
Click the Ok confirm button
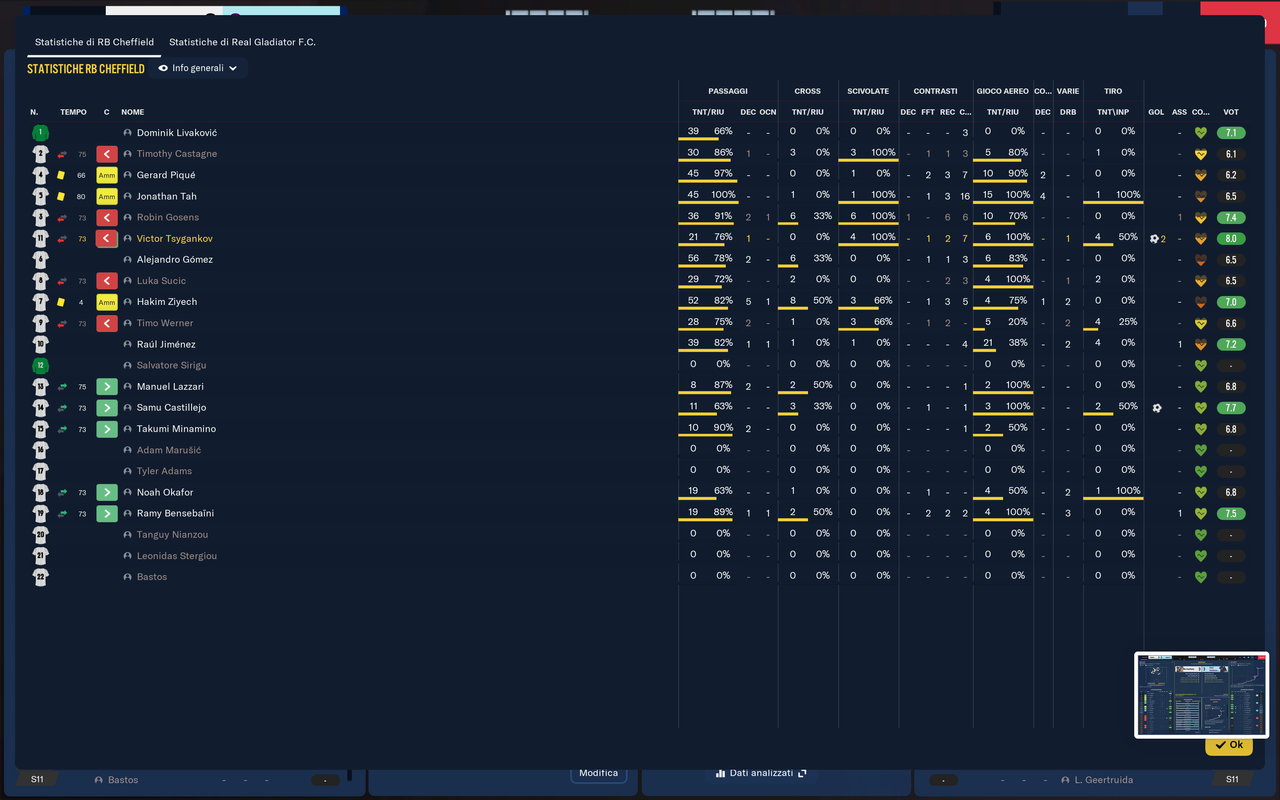tap(1229, 745)
